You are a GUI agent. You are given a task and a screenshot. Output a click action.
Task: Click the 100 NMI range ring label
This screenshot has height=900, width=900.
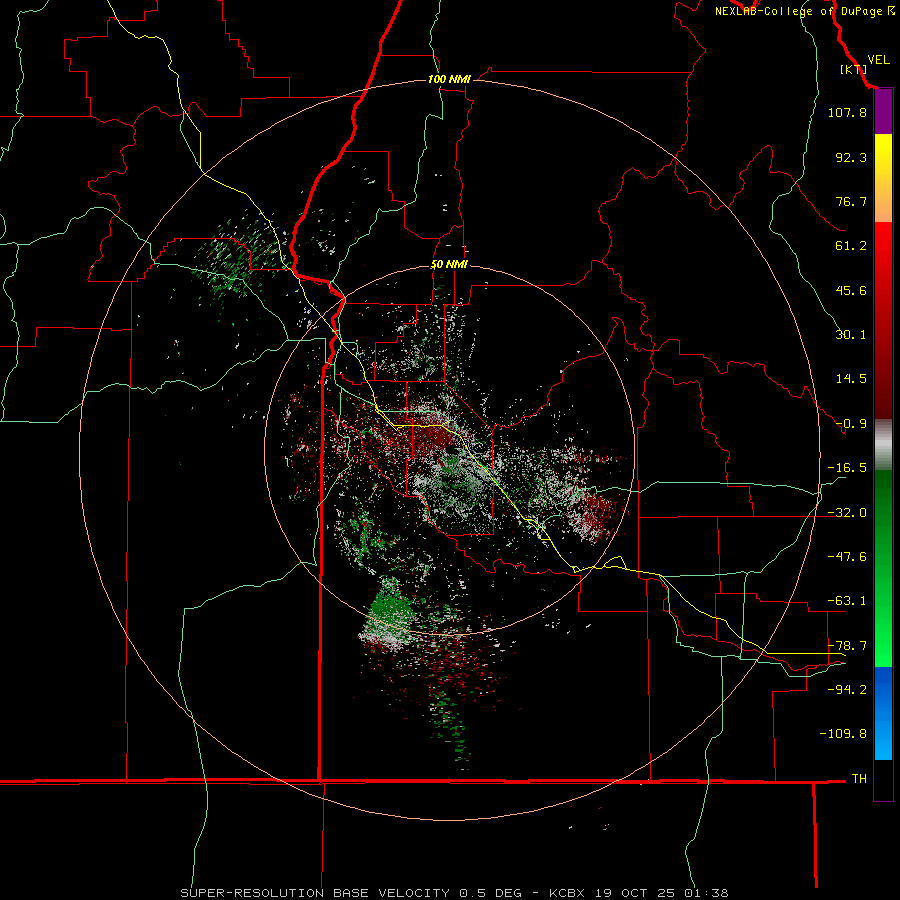coord(449,79)
